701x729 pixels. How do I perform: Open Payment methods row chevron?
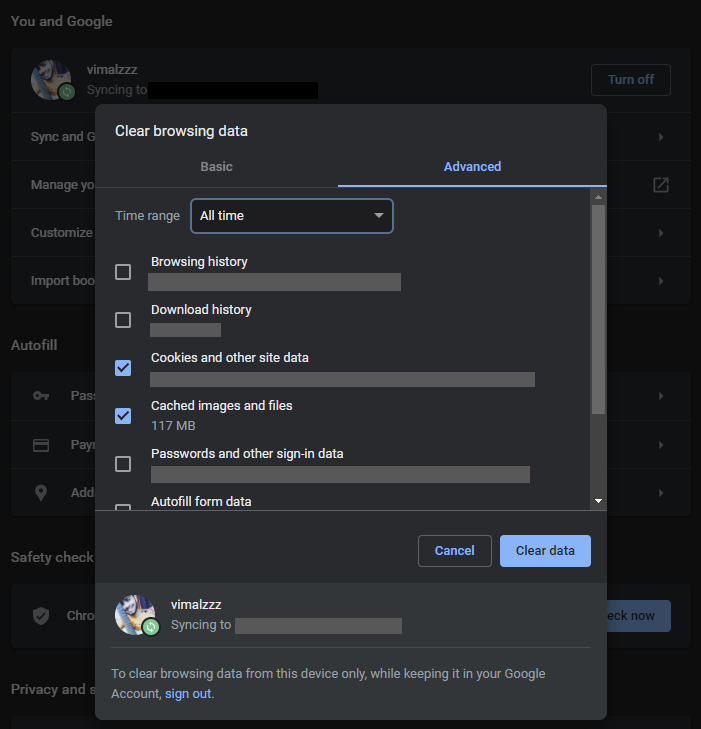click(x=661, y=445)
